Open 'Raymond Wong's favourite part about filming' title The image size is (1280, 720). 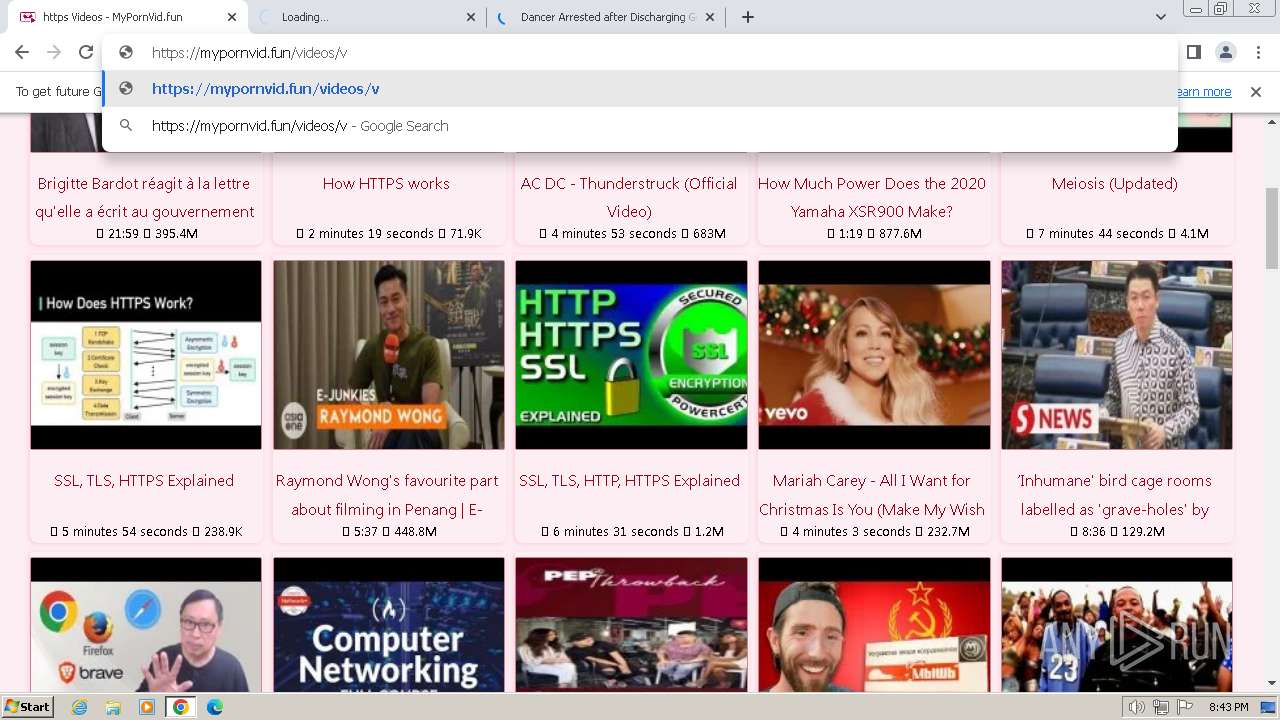[387, 495]
